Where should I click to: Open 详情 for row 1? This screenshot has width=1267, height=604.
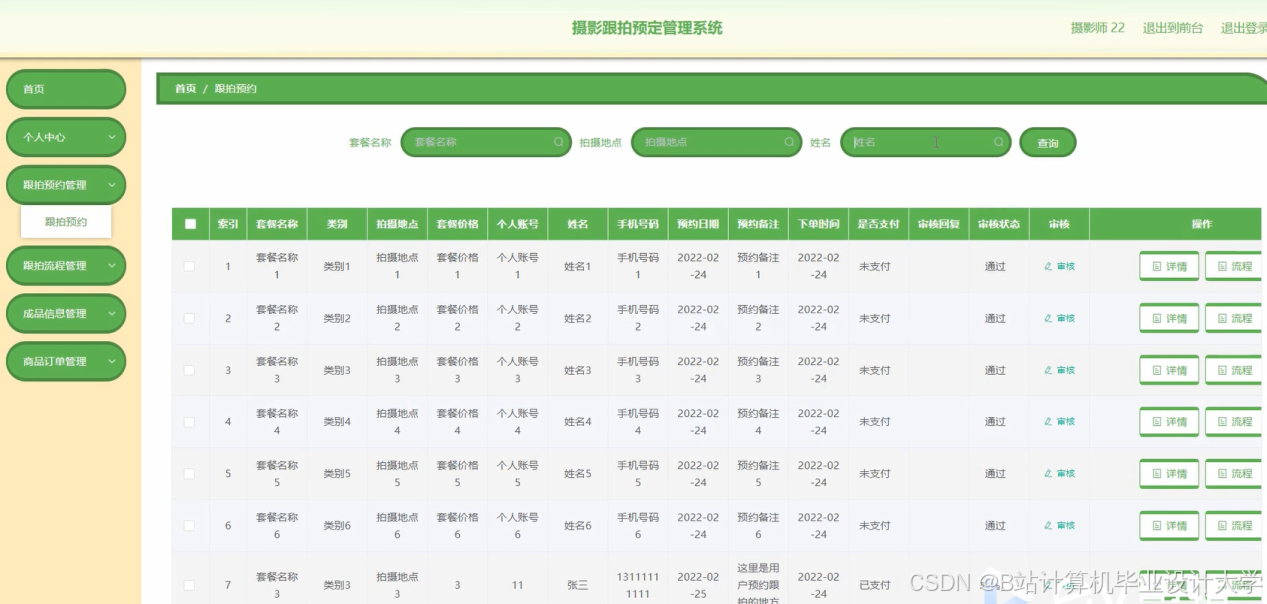tap(1169, 266)
